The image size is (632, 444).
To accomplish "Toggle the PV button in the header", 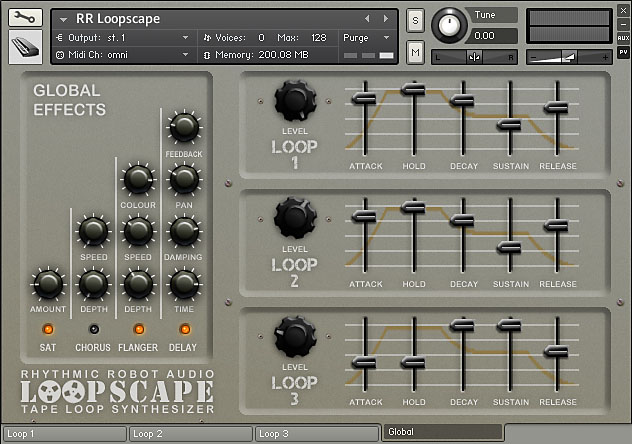I will click(x=623, y=52).
